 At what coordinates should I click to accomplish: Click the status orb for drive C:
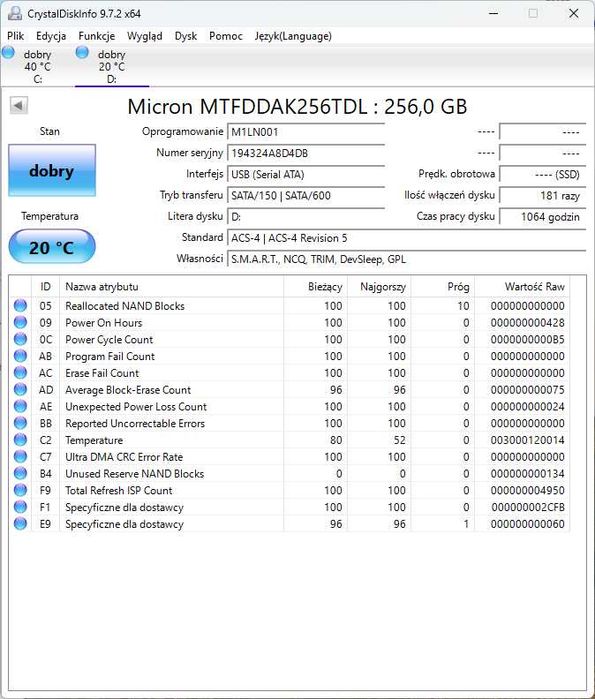click(8, 52)
